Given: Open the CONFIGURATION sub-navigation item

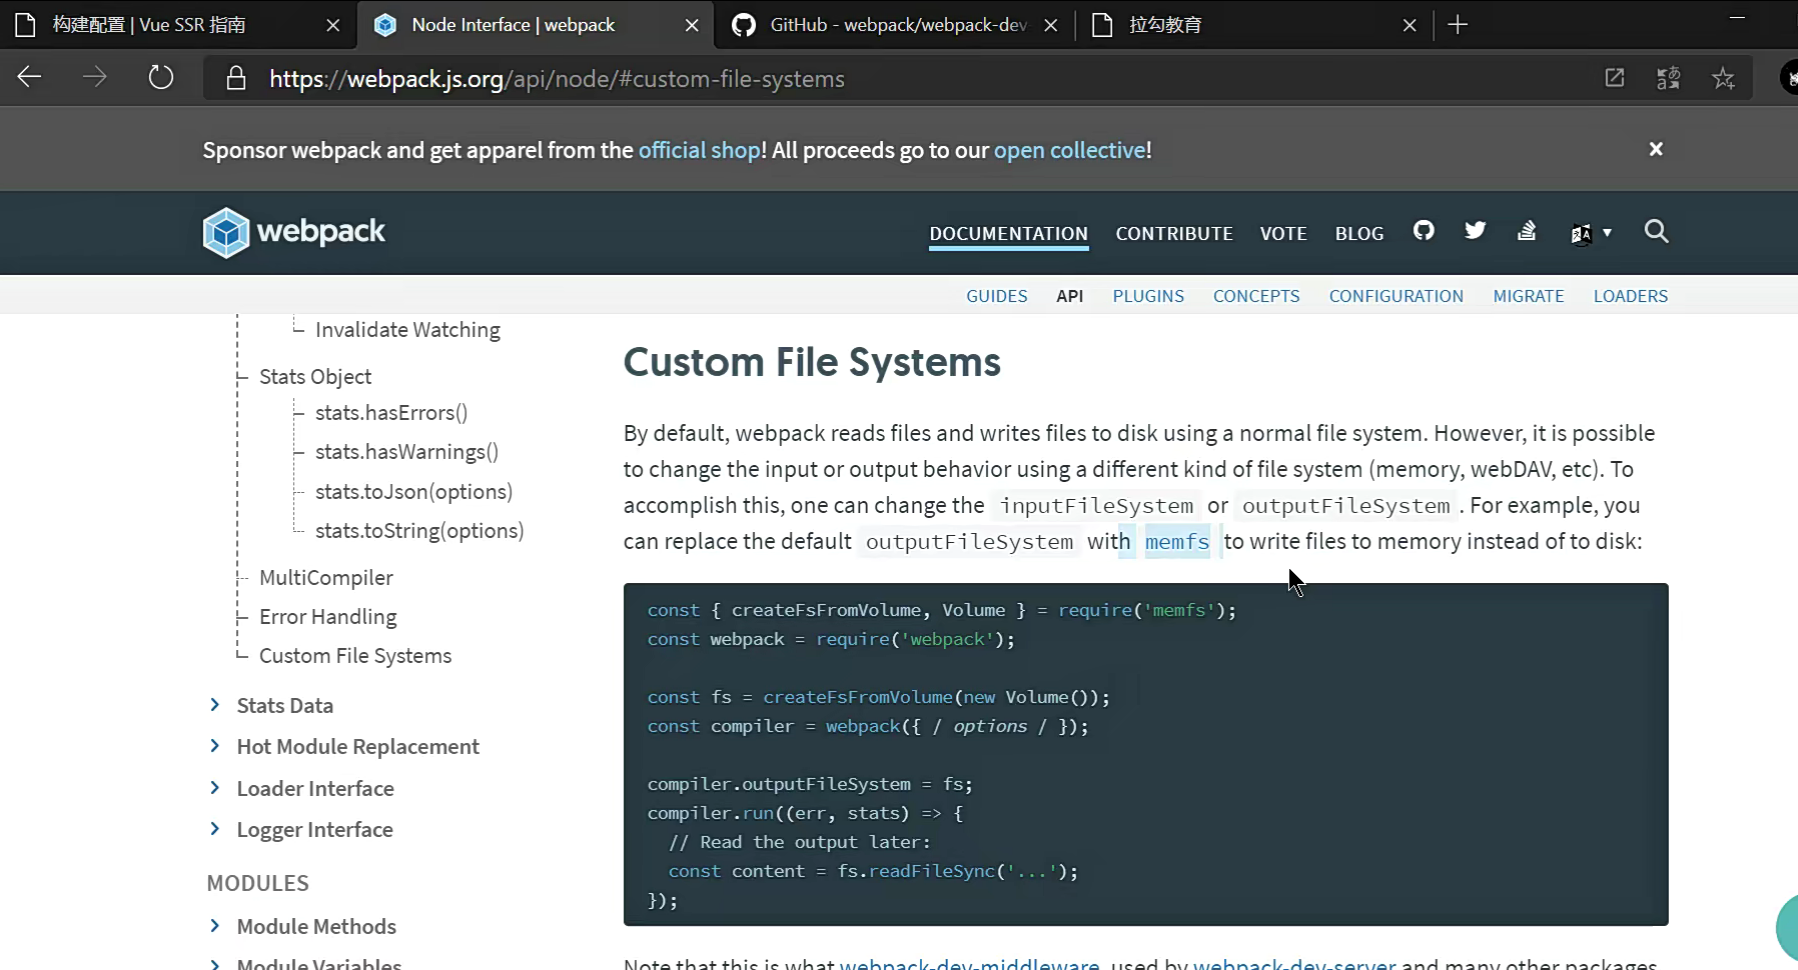Looking at the screenshot, I should pos(1395,296).
